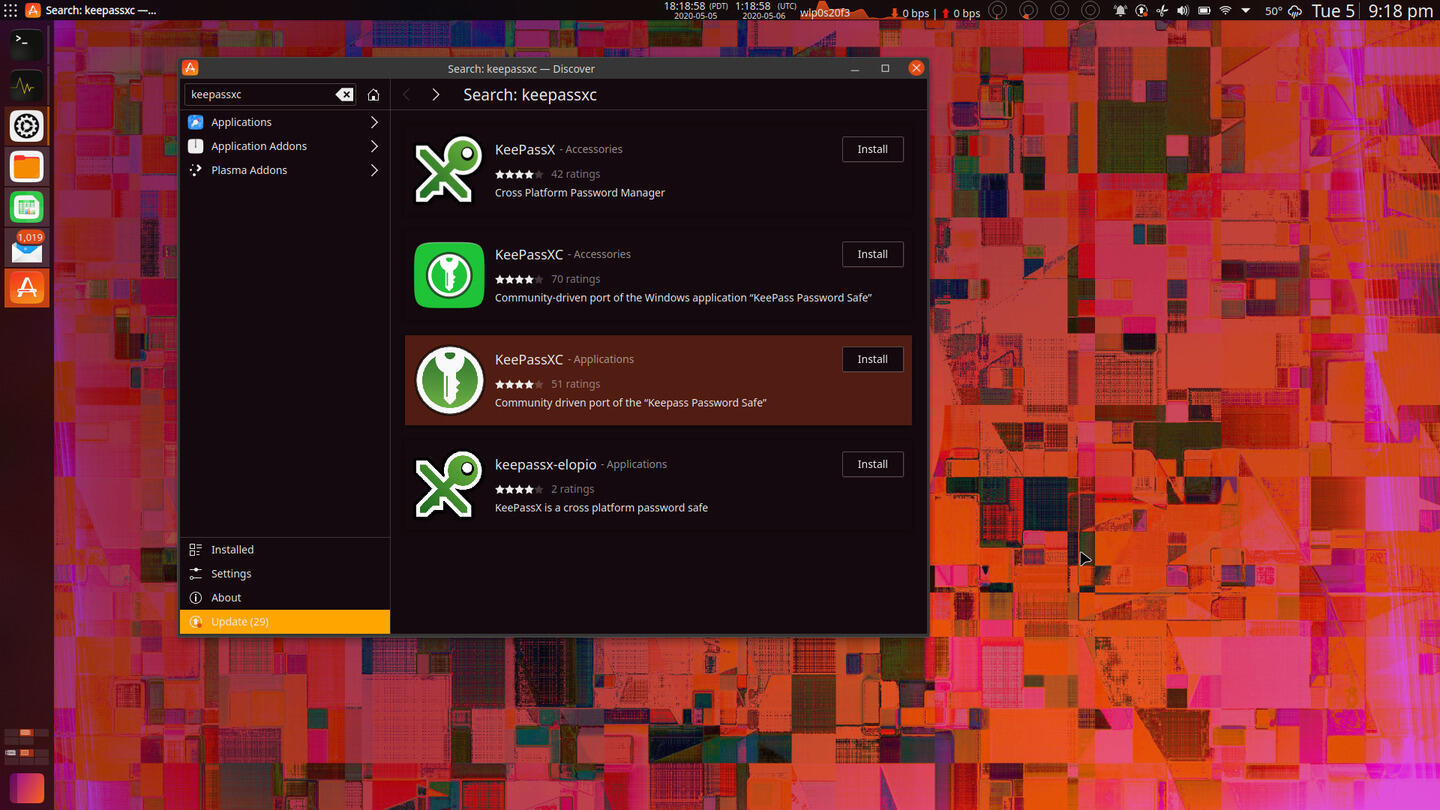Click the 42 ratings stars
1440x810 pixels.
pyautogui.click(x=519, y=174)
